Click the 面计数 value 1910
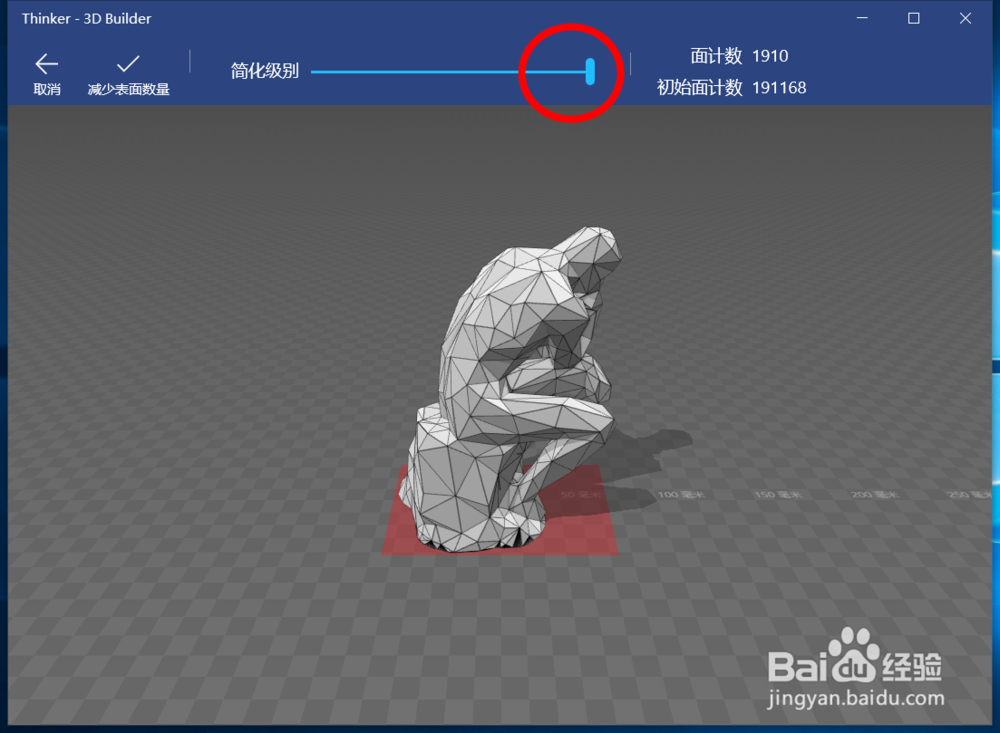The image size is (1000, 733). [x=770, y=56]
